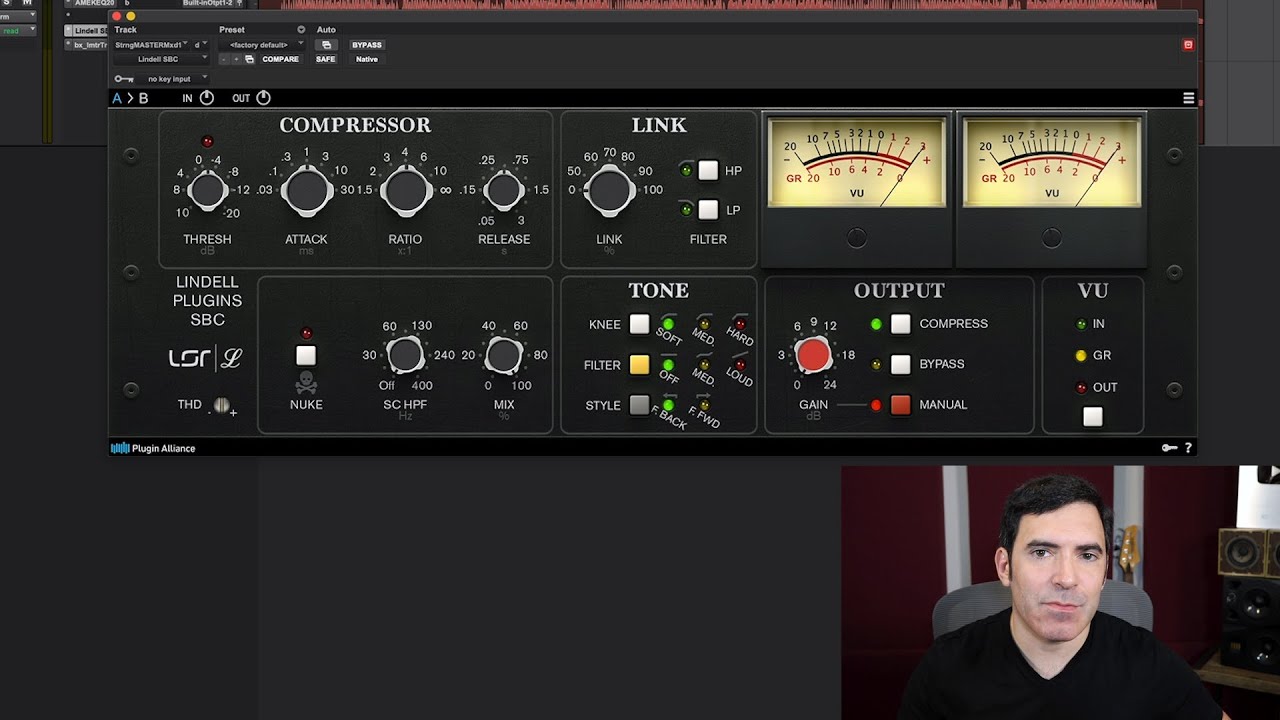The height and width of the screenshot is (720, 1280).
Task: Click the left VU meter calibration screw
Action: point(856,238)
